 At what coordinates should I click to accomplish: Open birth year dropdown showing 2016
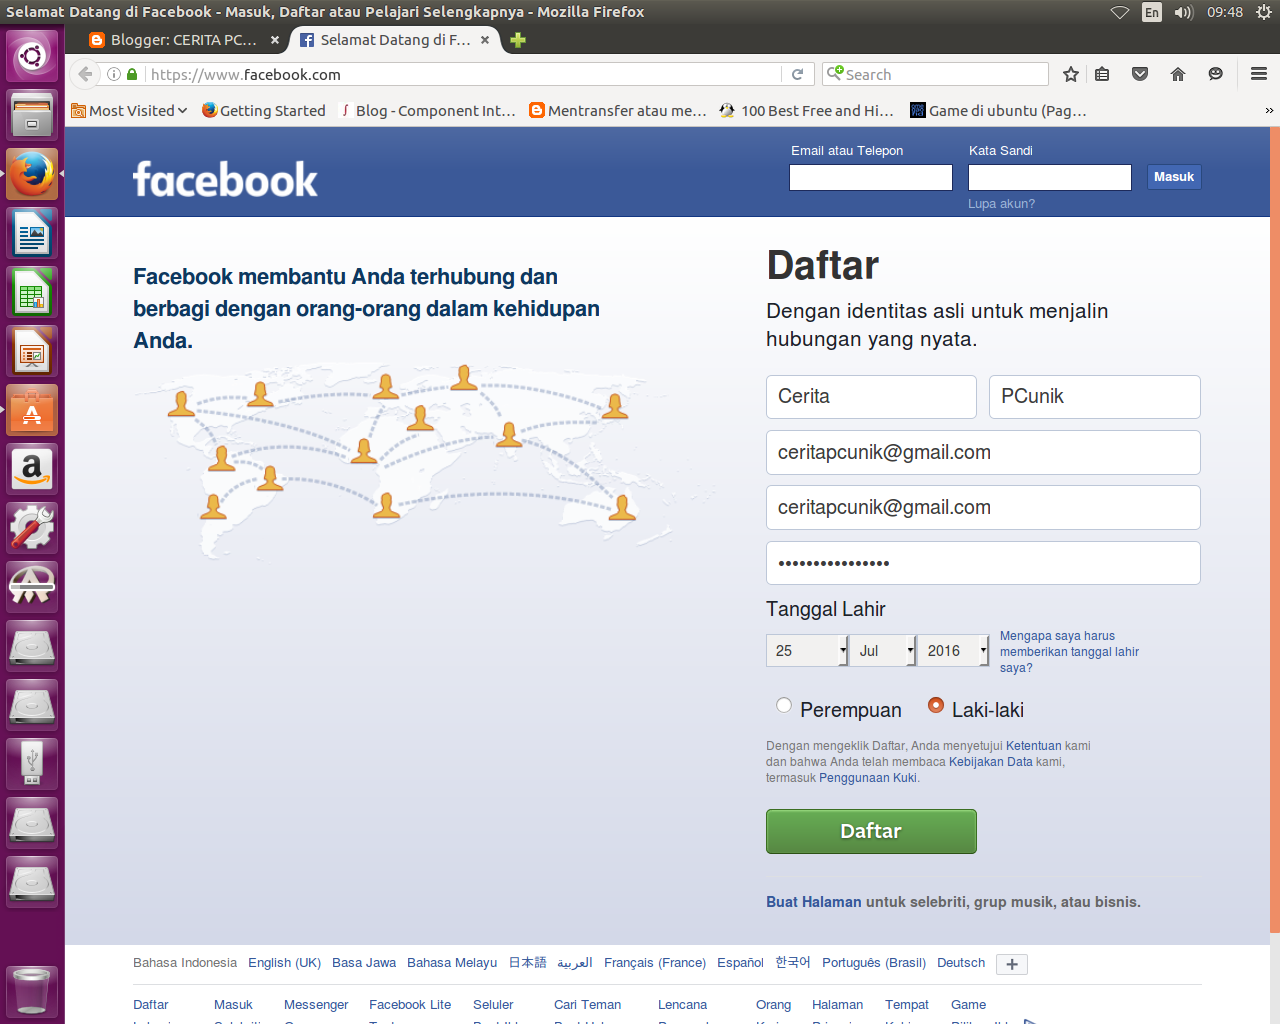[953, 650]
